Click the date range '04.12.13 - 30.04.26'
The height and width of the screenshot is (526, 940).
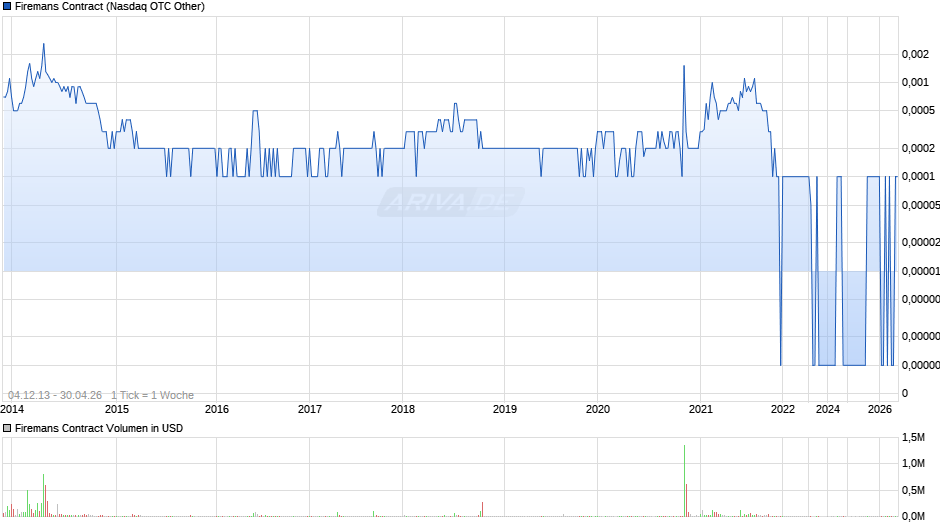55,395
